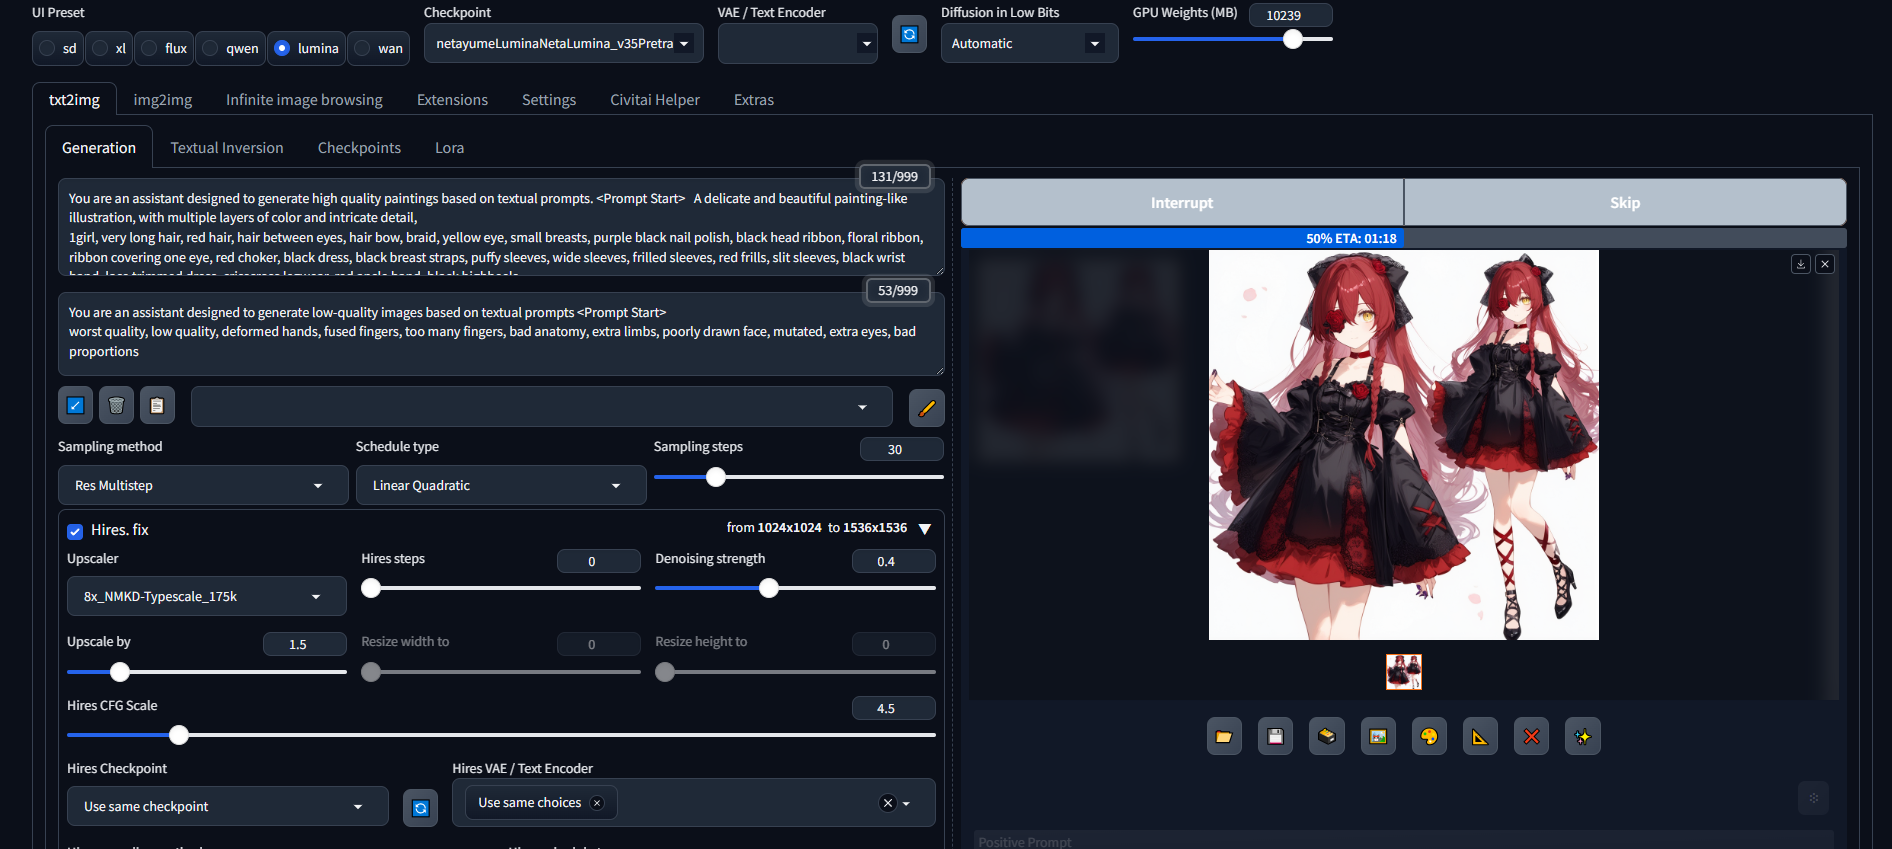The image size is (1892, 849).
Task: Click the Denoising strength number field
Action: [893, 561]
